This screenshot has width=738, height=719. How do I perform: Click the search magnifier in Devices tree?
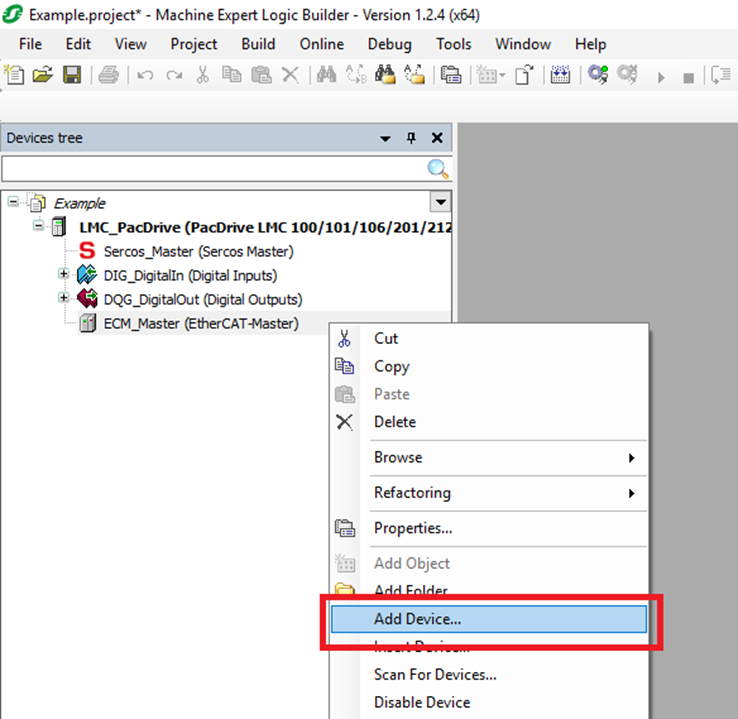click(x=438, y=169)
